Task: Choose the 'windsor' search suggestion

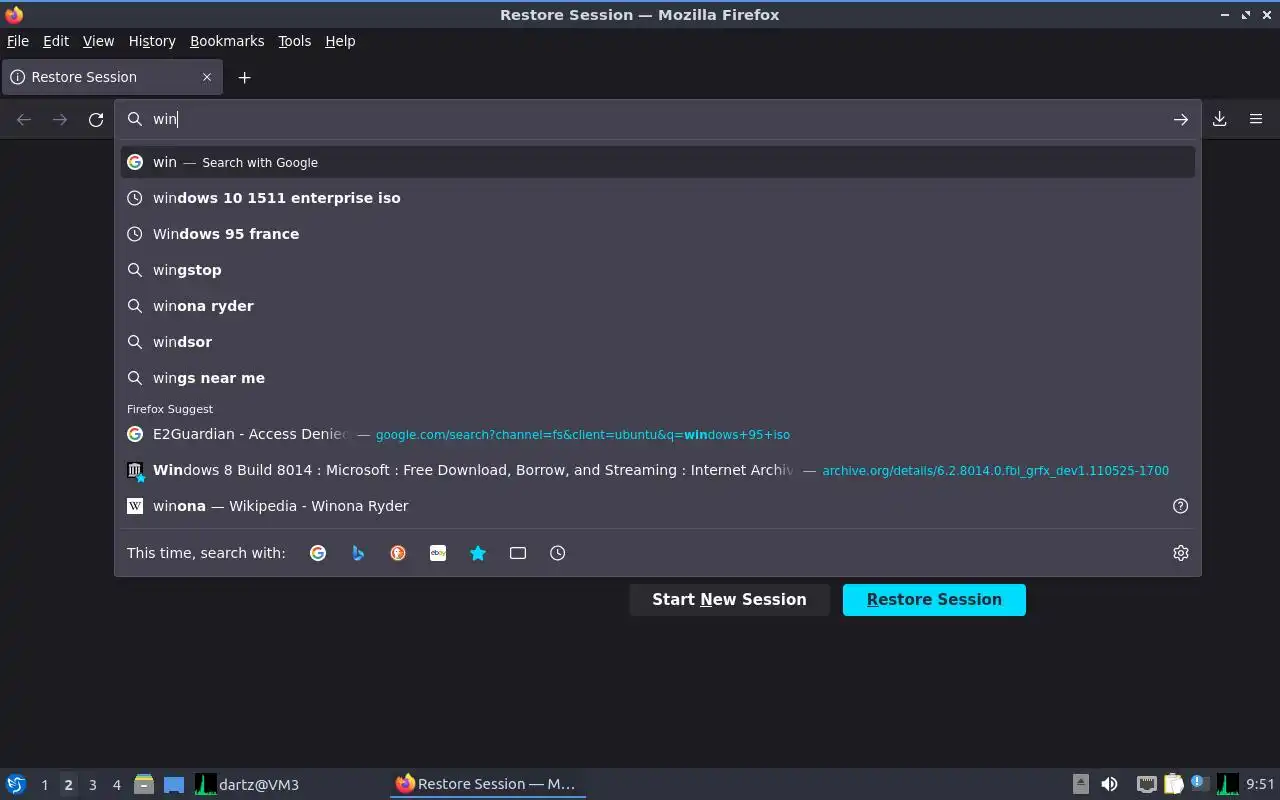Action: (658, 342)
